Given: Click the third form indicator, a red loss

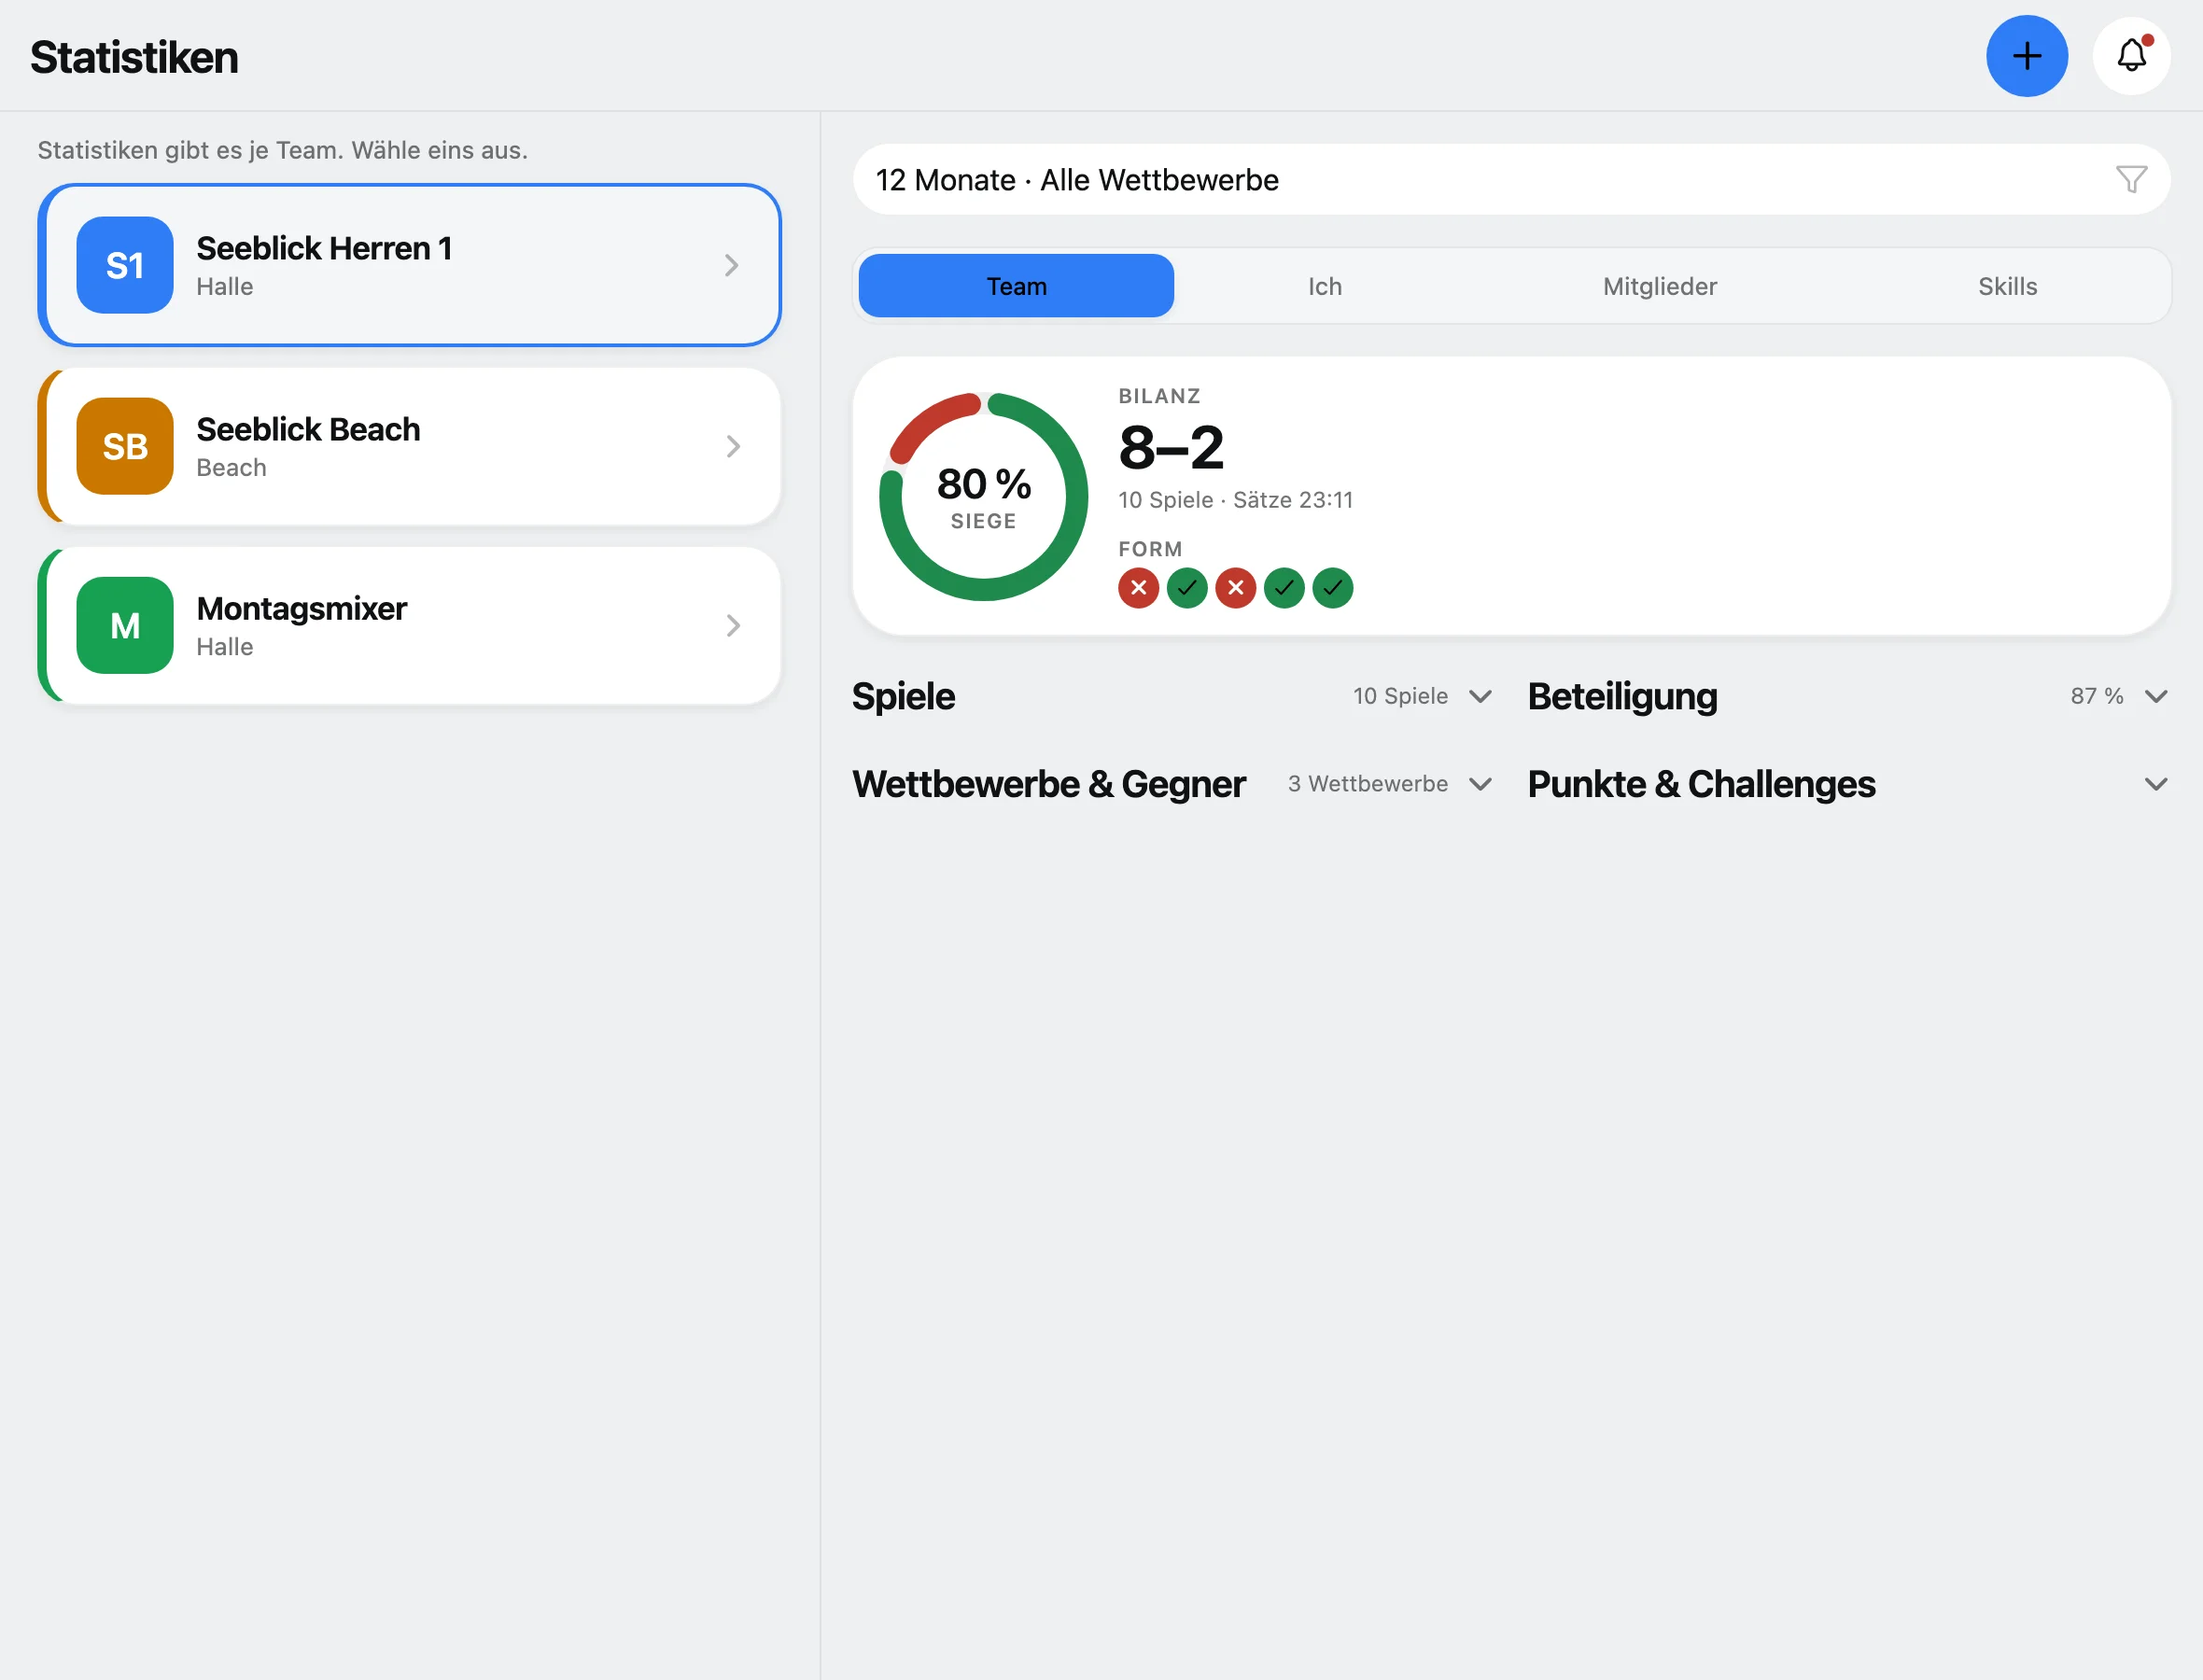Looking at the screenshot, I should click(x=1235, y=588).
